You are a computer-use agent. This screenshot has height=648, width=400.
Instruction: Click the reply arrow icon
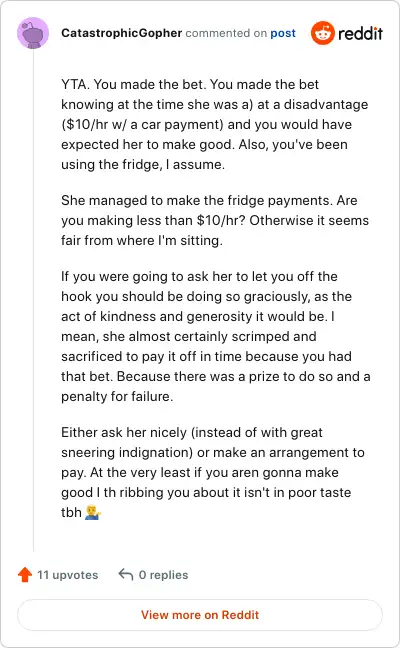126,574
